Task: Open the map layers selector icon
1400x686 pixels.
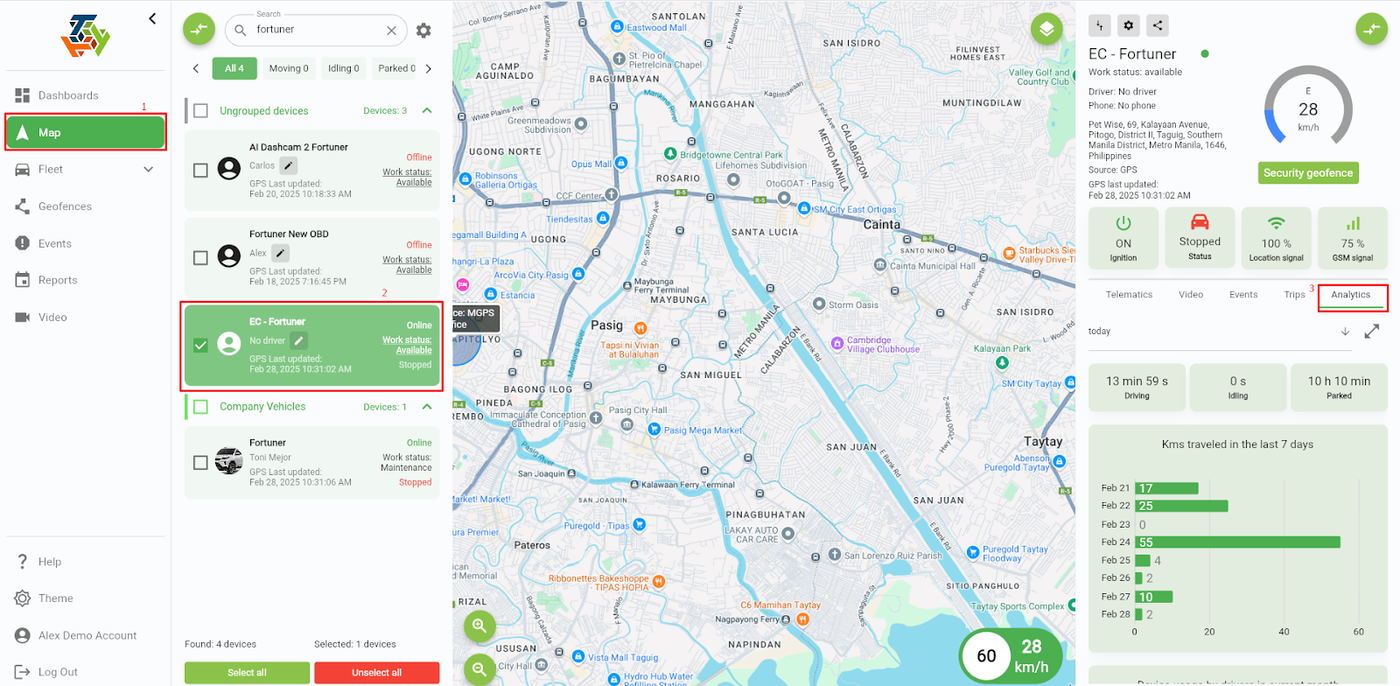Action: coord(1046,29)
